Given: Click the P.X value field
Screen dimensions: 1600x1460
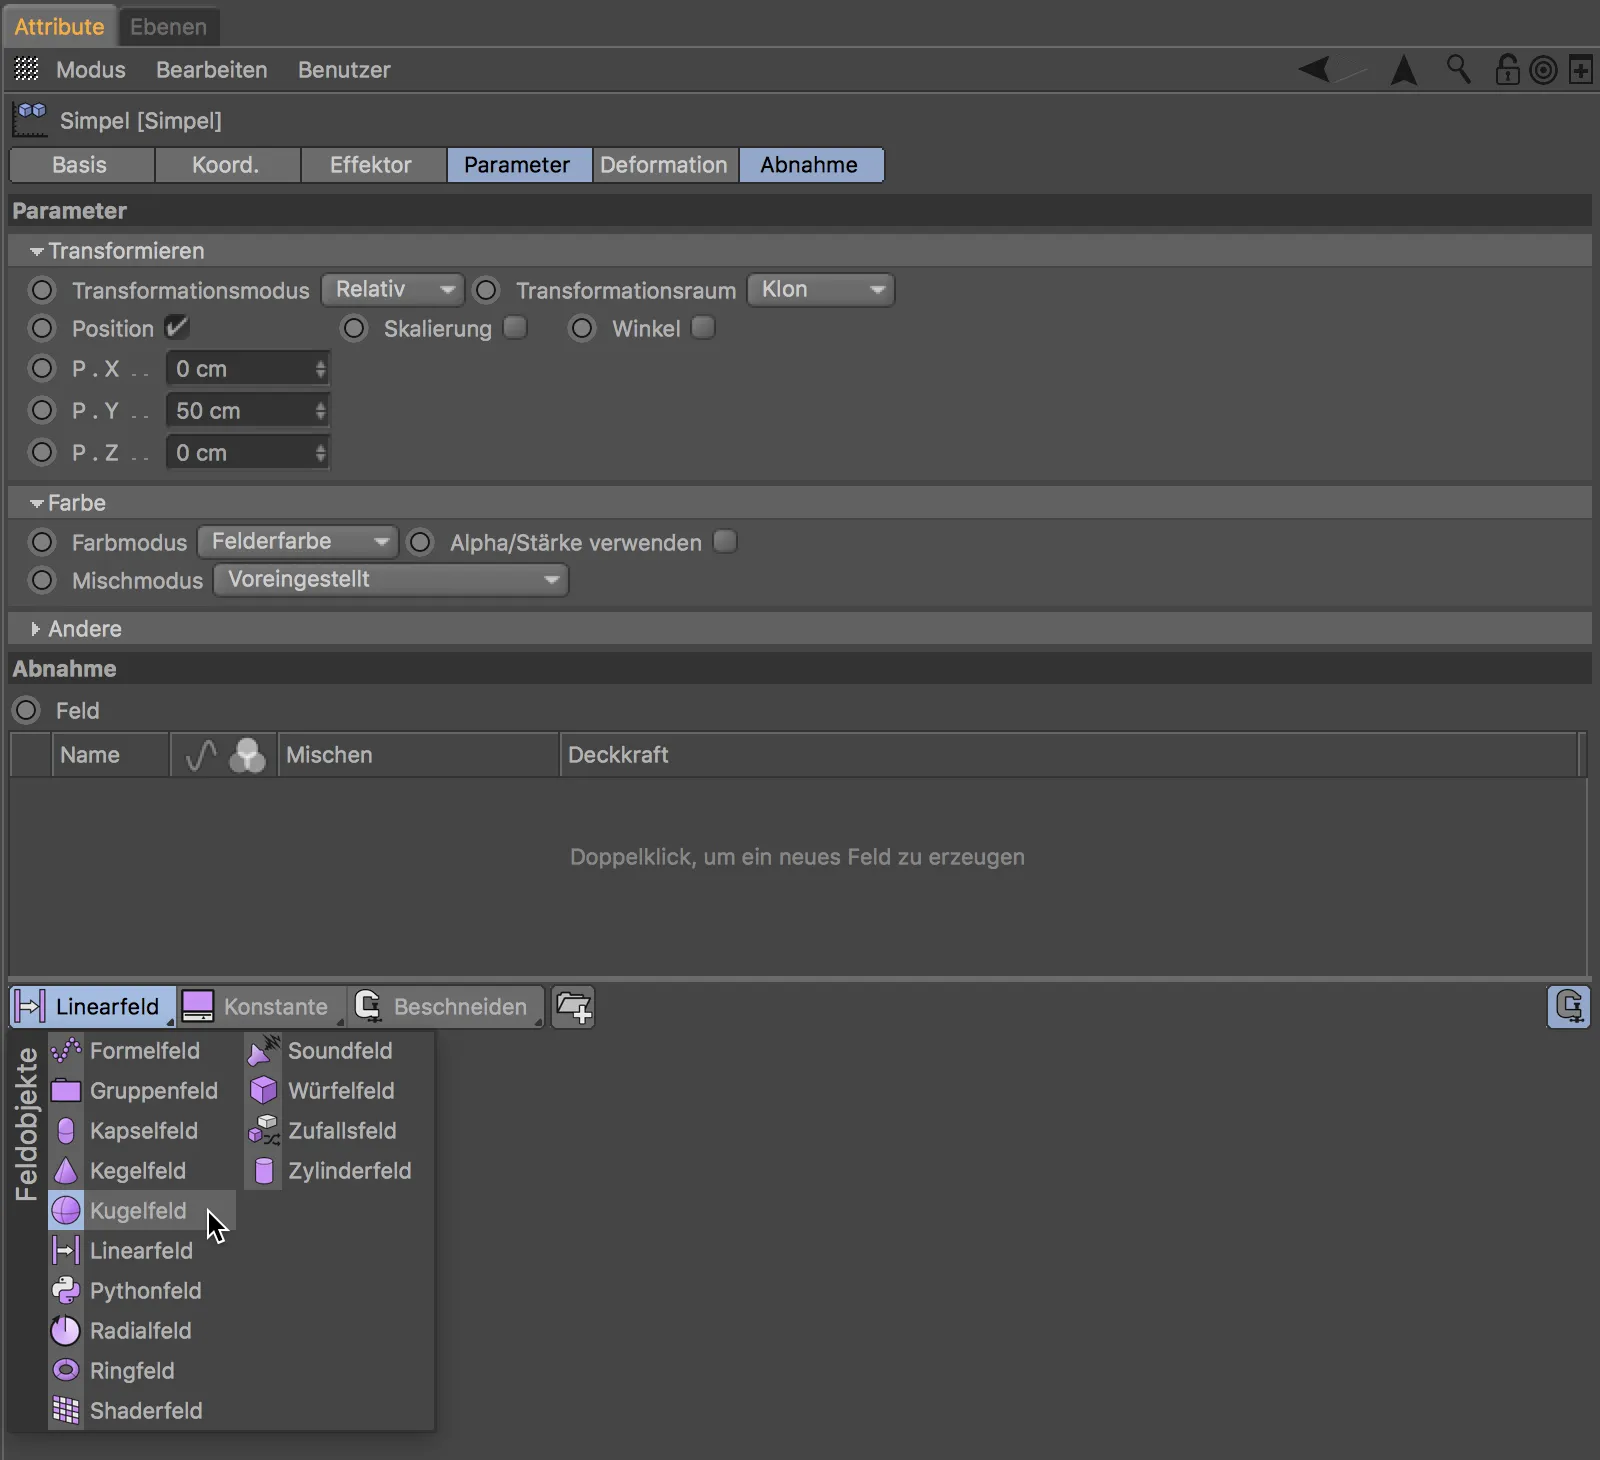Looking at the screenshot, I should click(247, 368).
